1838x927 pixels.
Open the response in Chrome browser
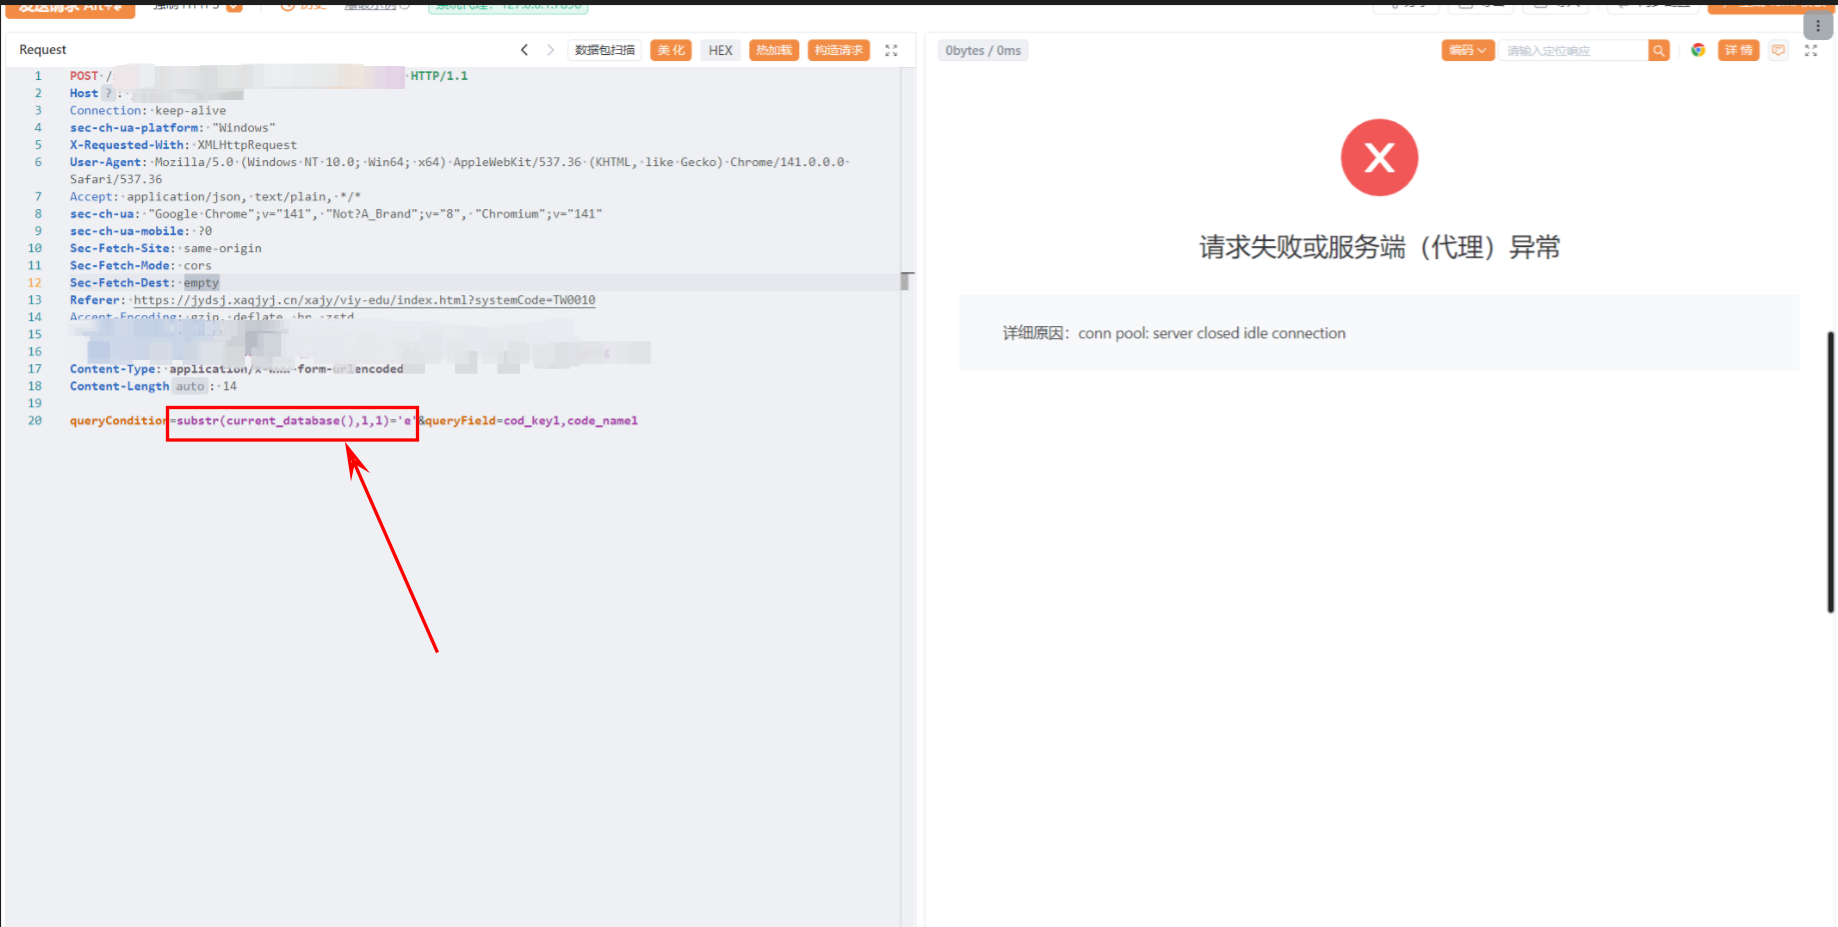click(x=1698, y=50)
